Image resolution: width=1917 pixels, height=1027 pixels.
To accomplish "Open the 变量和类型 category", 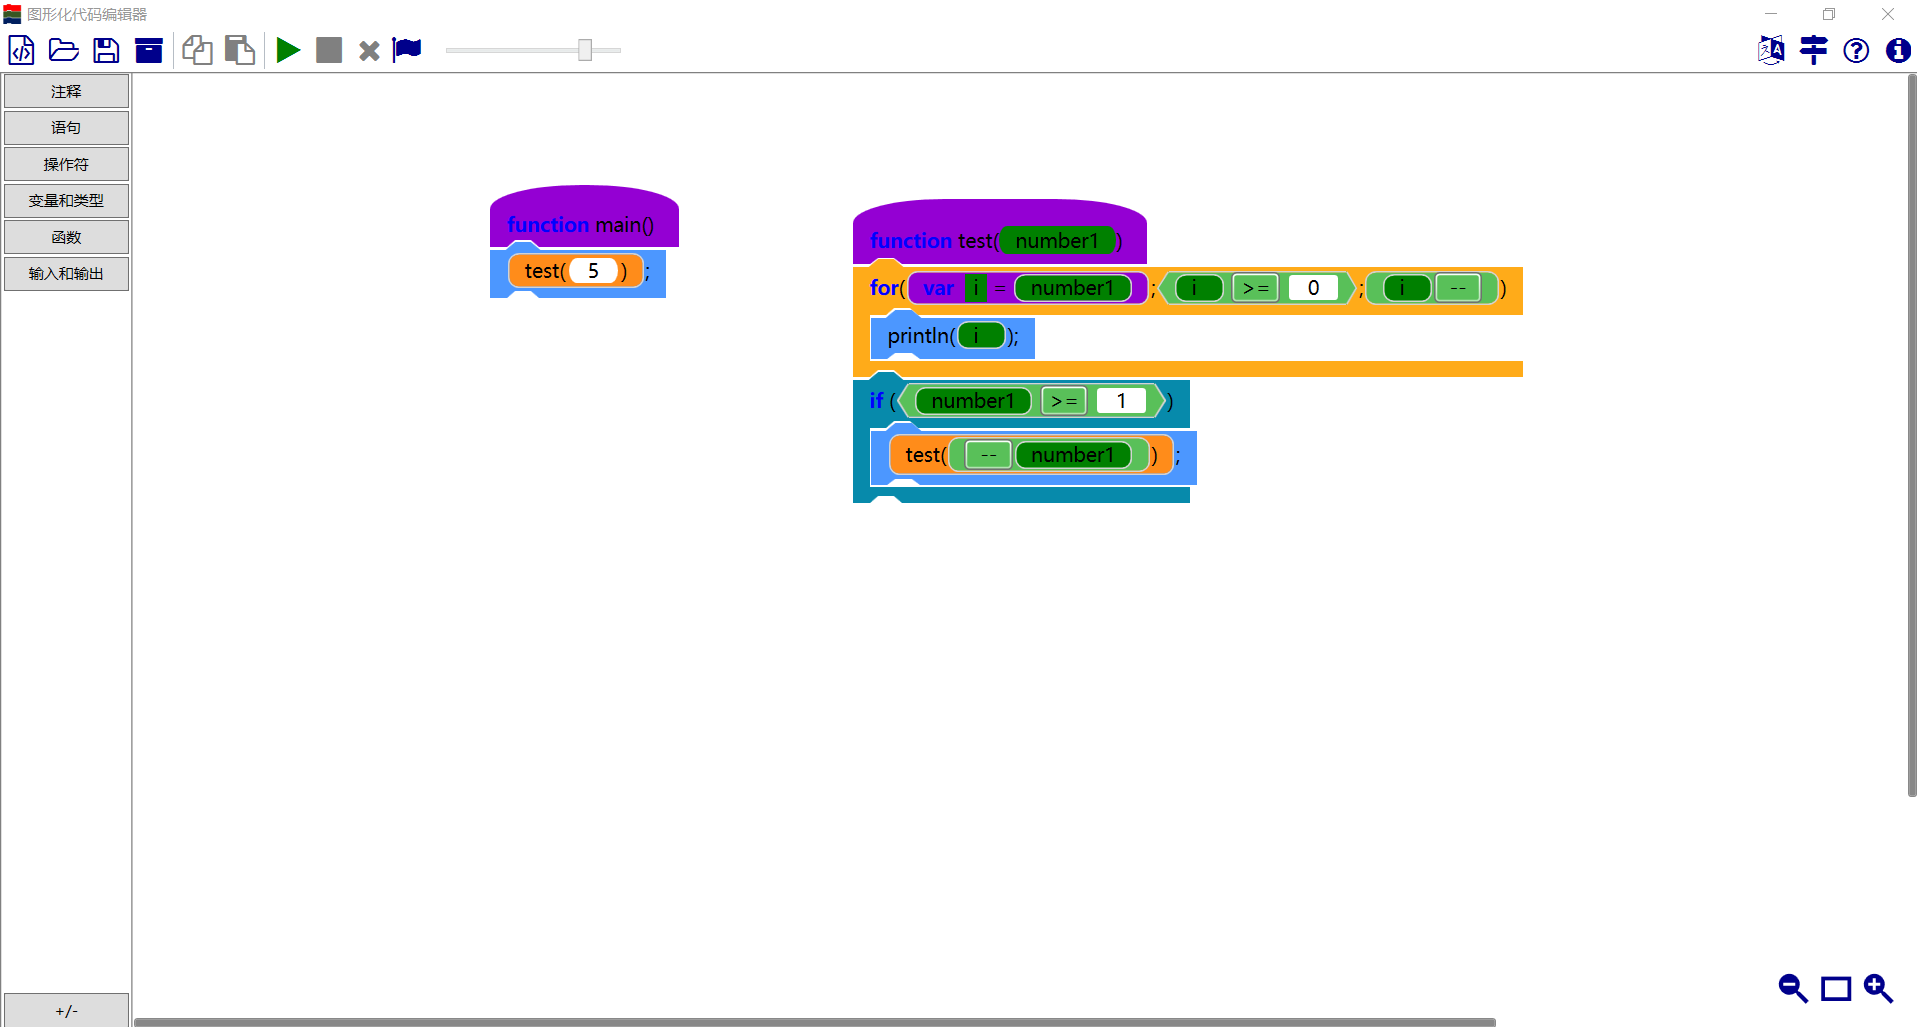I will [x=66, y=200].
